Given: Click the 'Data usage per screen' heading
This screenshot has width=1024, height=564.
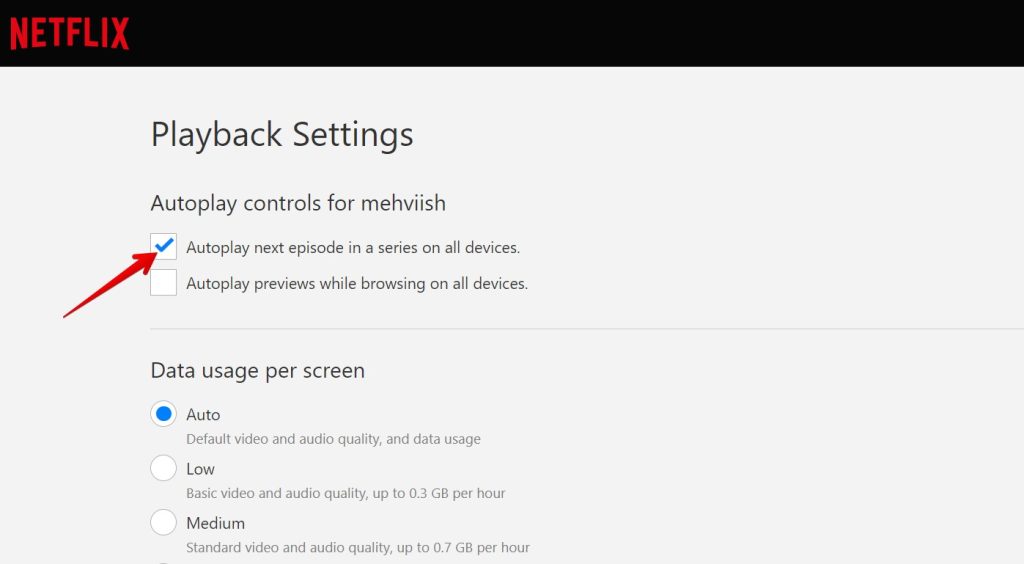Looking at the screenshot, I should pos(257,371).
